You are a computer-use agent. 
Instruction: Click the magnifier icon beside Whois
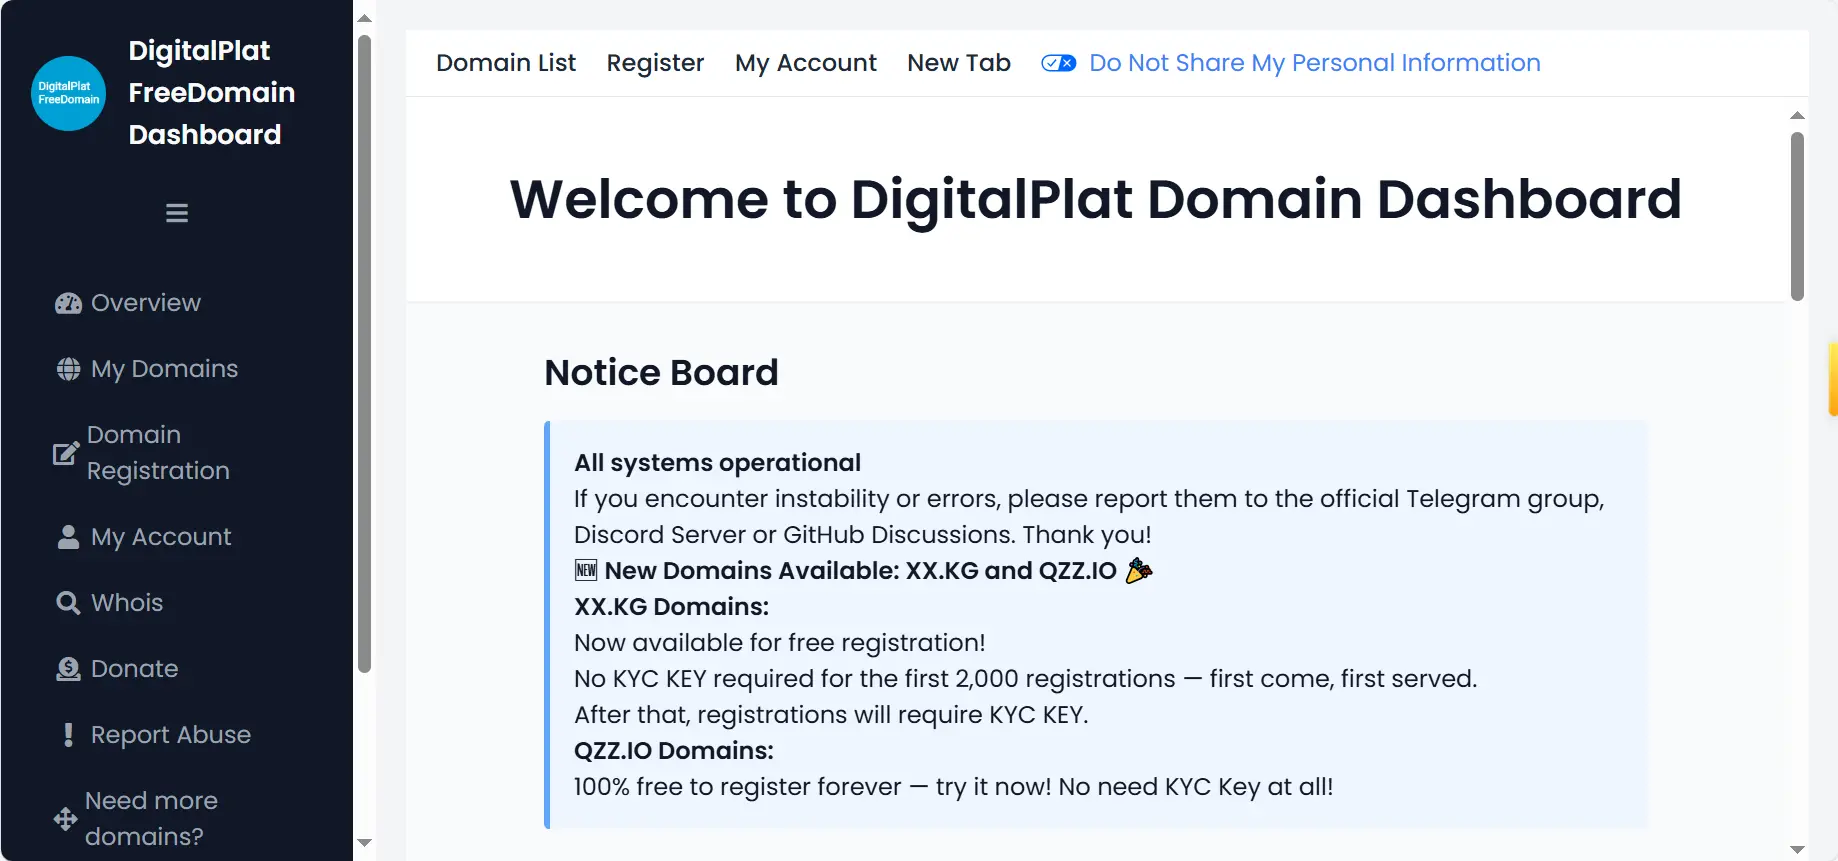[68, 603]
